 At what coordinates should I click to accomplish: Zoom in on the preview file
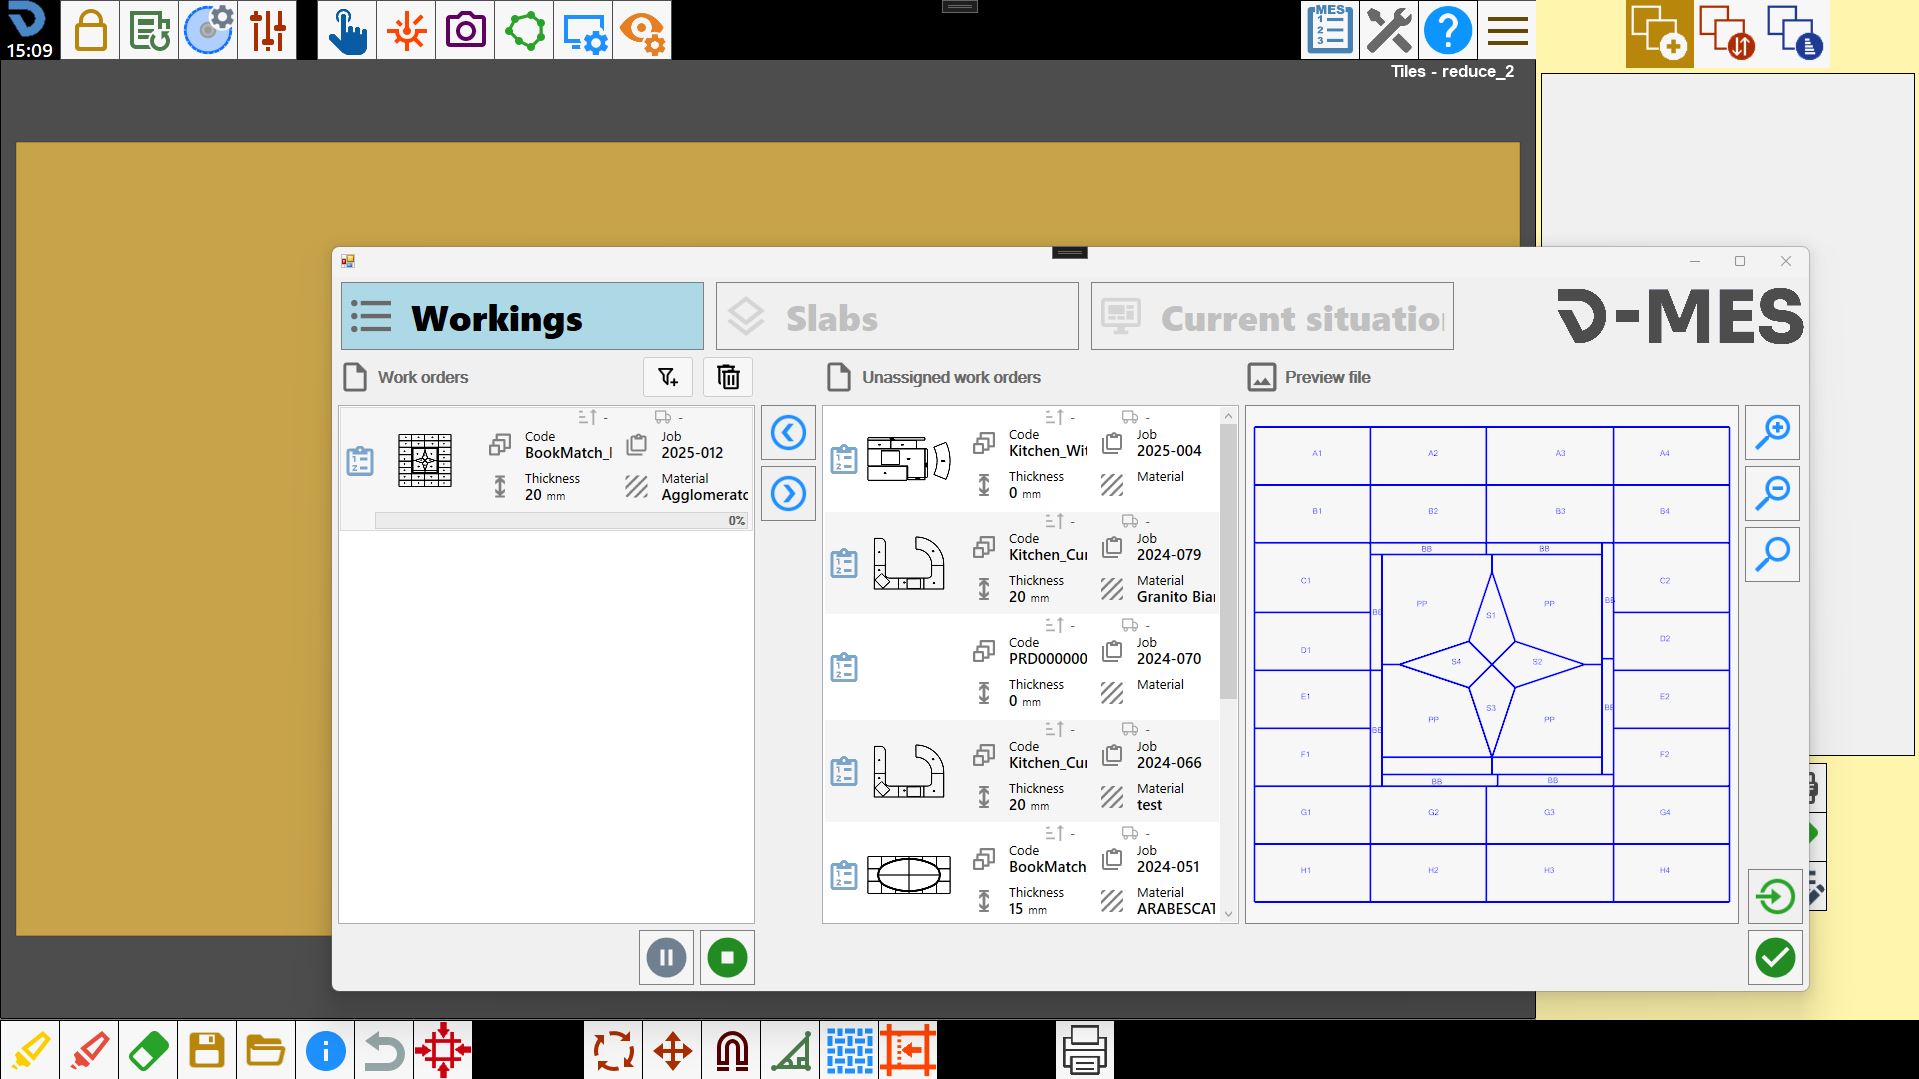coord(1773,432)
